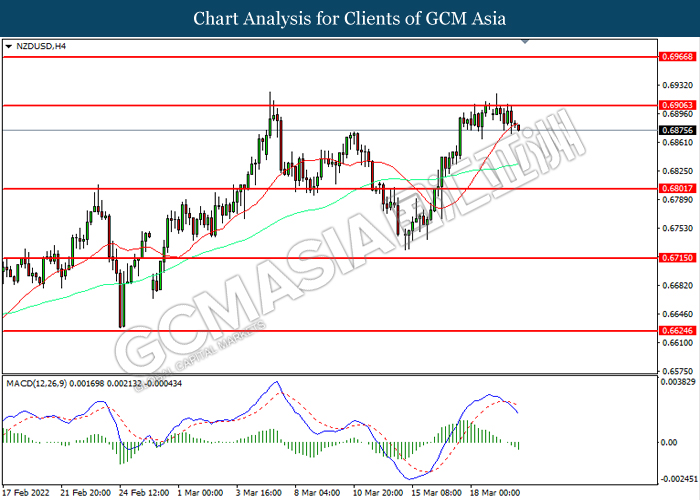Click the MACD scale value -0.002451
Image resolution: width=700 pixels, height=500 pixels.
(679, 479)
